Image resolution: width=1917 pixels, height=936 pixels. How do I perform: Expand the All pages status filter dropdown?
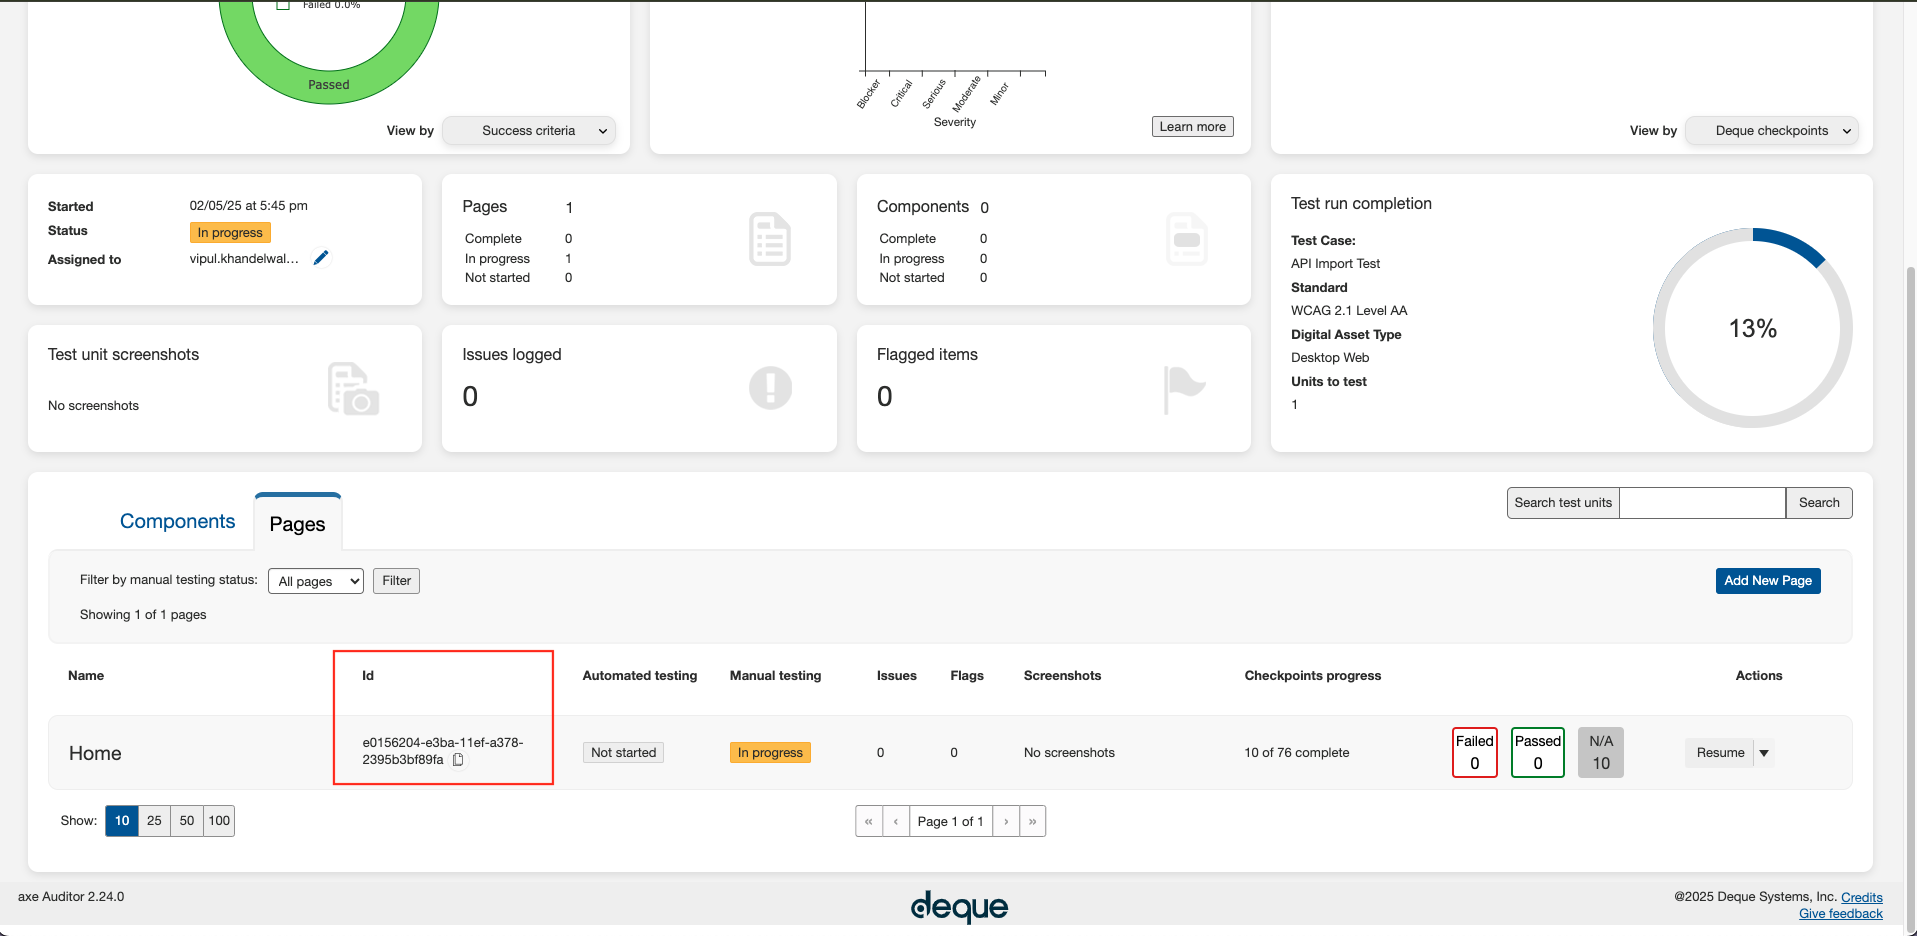coord(316,581)
